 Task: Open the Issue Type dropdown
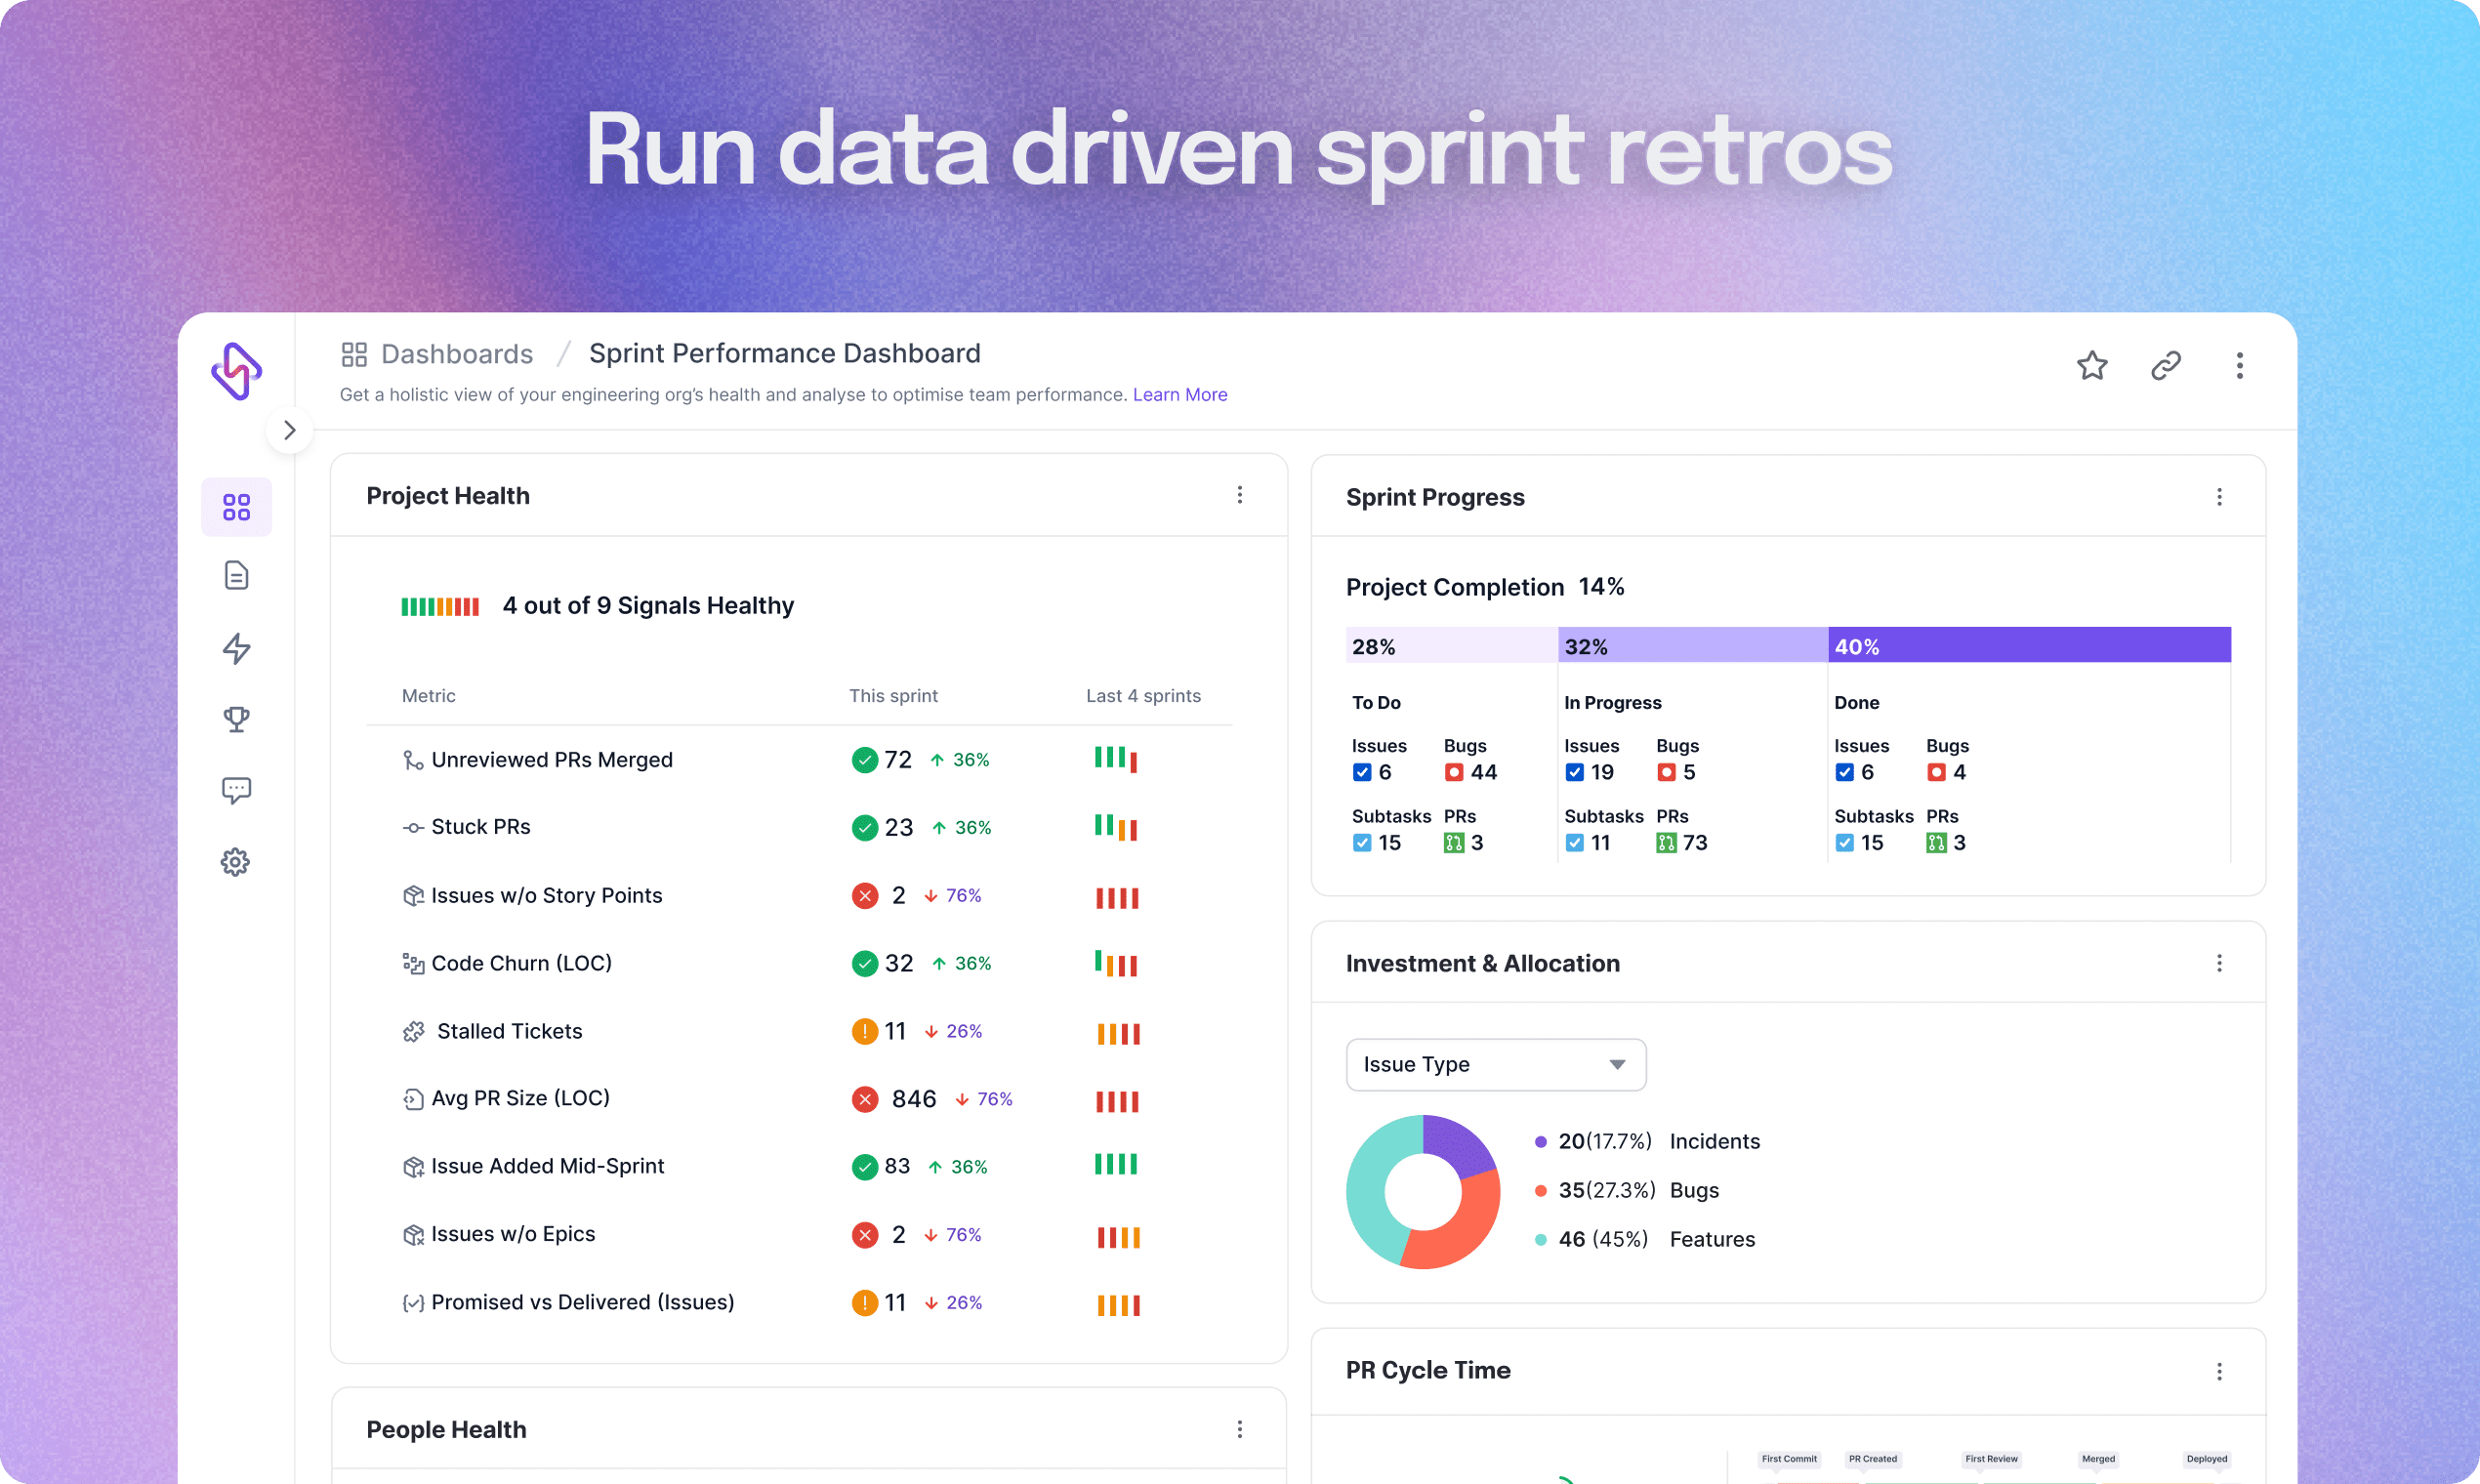tap(1496, 1065)
